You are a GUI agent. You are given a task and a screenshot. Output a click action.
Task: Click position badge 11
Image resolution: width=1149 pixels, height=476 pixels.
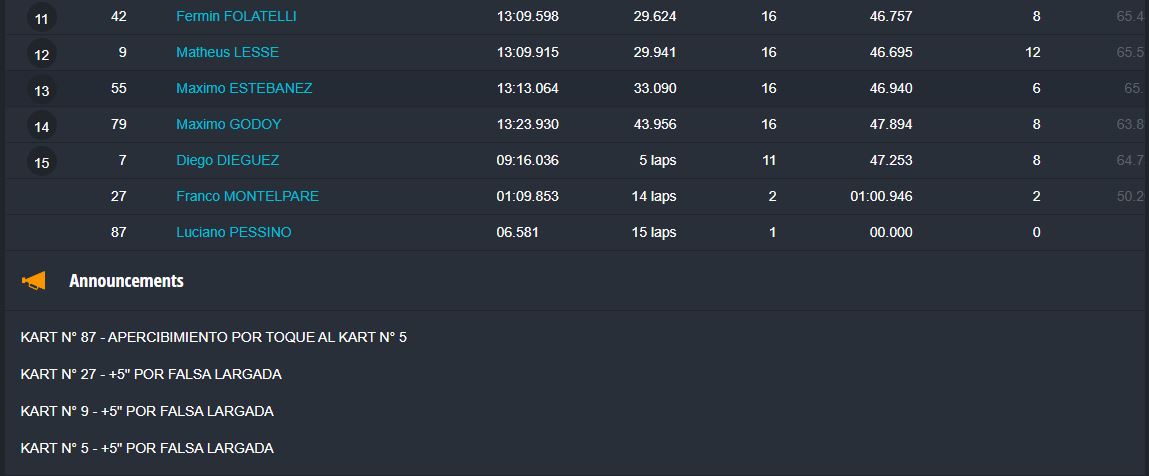tap(42, 19)
